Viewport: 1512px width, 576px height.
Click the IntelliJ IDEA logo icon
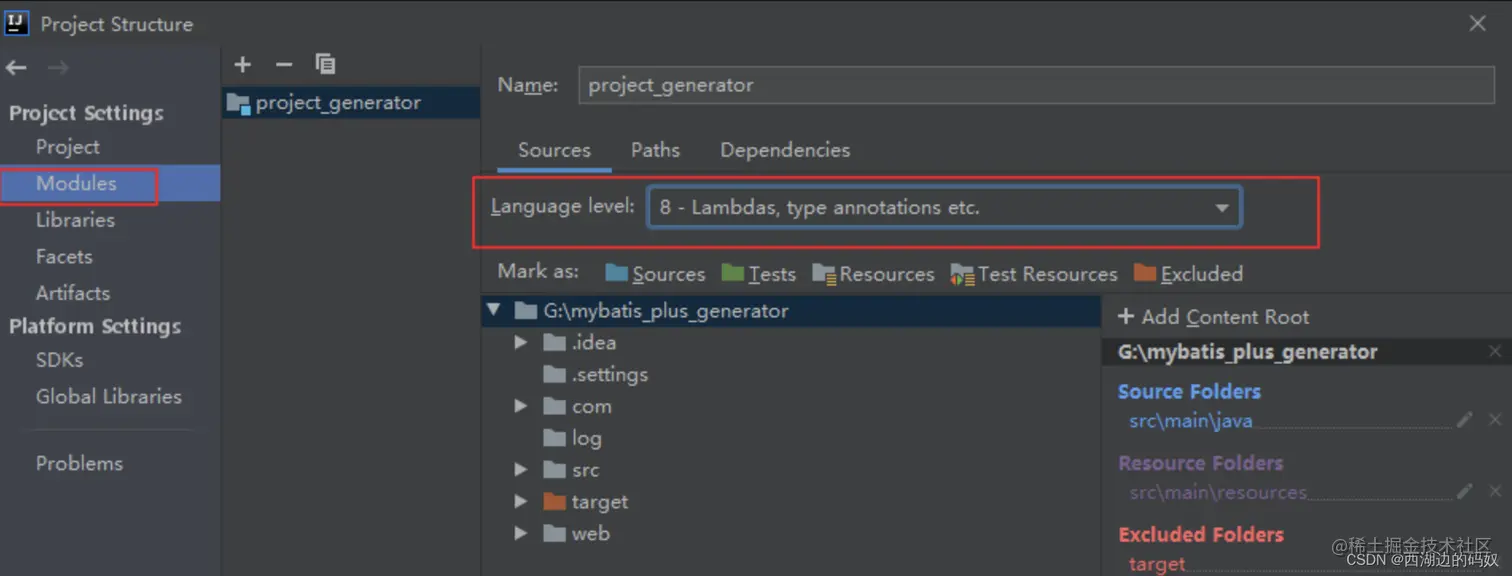[17, 23]
